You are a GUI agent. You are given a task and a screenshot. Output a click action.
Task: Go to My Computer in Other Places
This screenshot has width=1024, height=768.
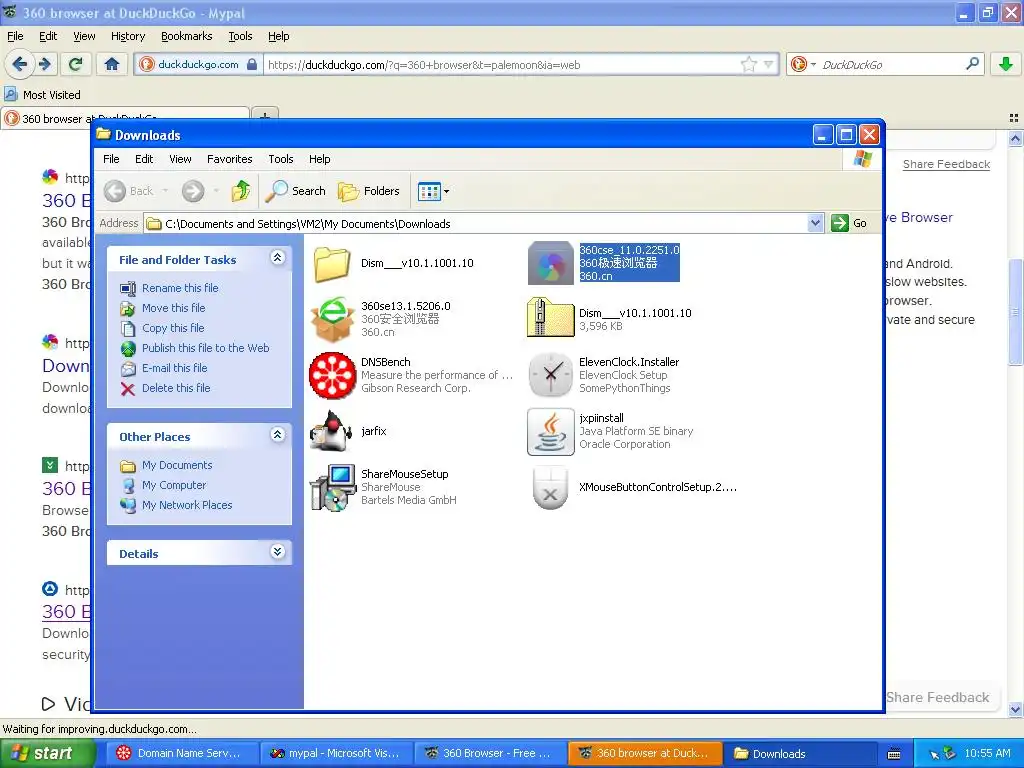(x=174, y=485)
